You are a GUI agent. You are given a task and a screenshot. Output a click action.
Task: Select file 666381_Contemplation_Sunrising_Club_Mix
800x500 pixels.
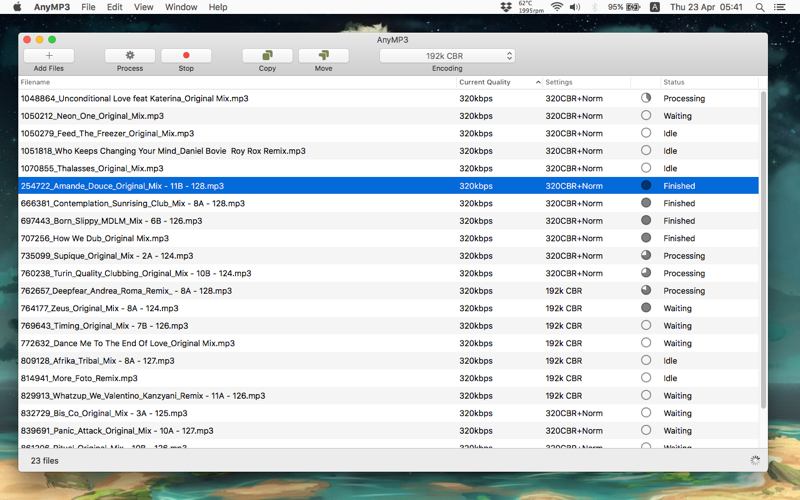click(x=133, y=203)
